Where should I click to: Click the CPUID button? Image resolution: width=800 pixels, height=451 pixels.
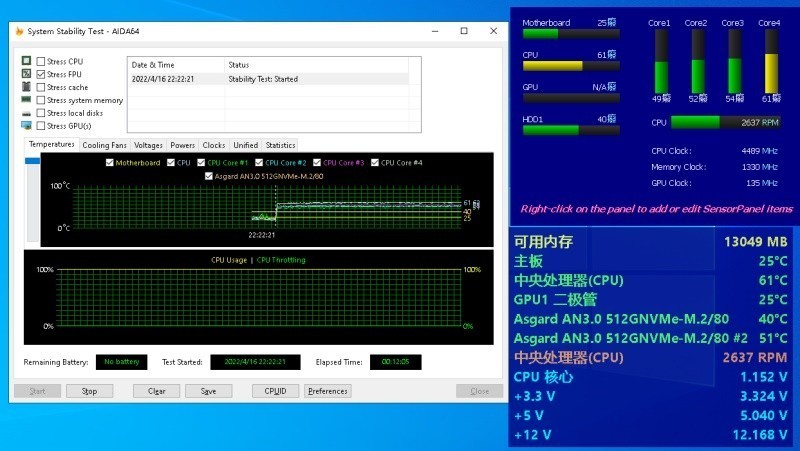[275, 391]
